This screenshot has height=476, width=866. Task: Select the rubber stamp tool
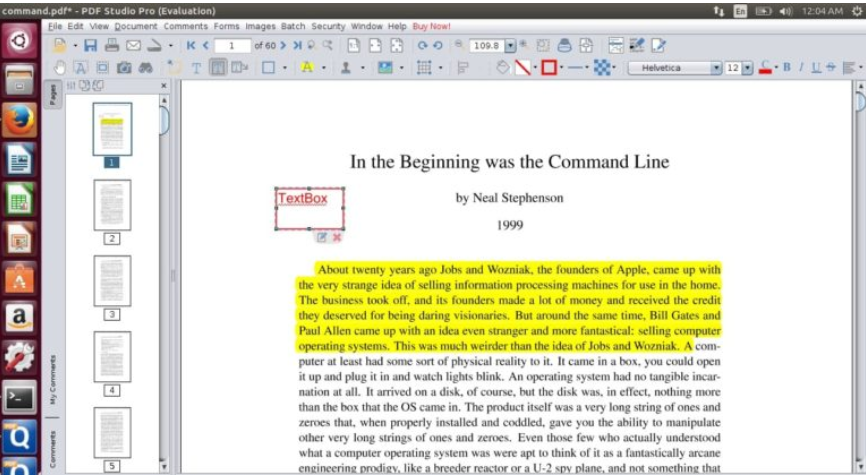(x=346, y=68)
